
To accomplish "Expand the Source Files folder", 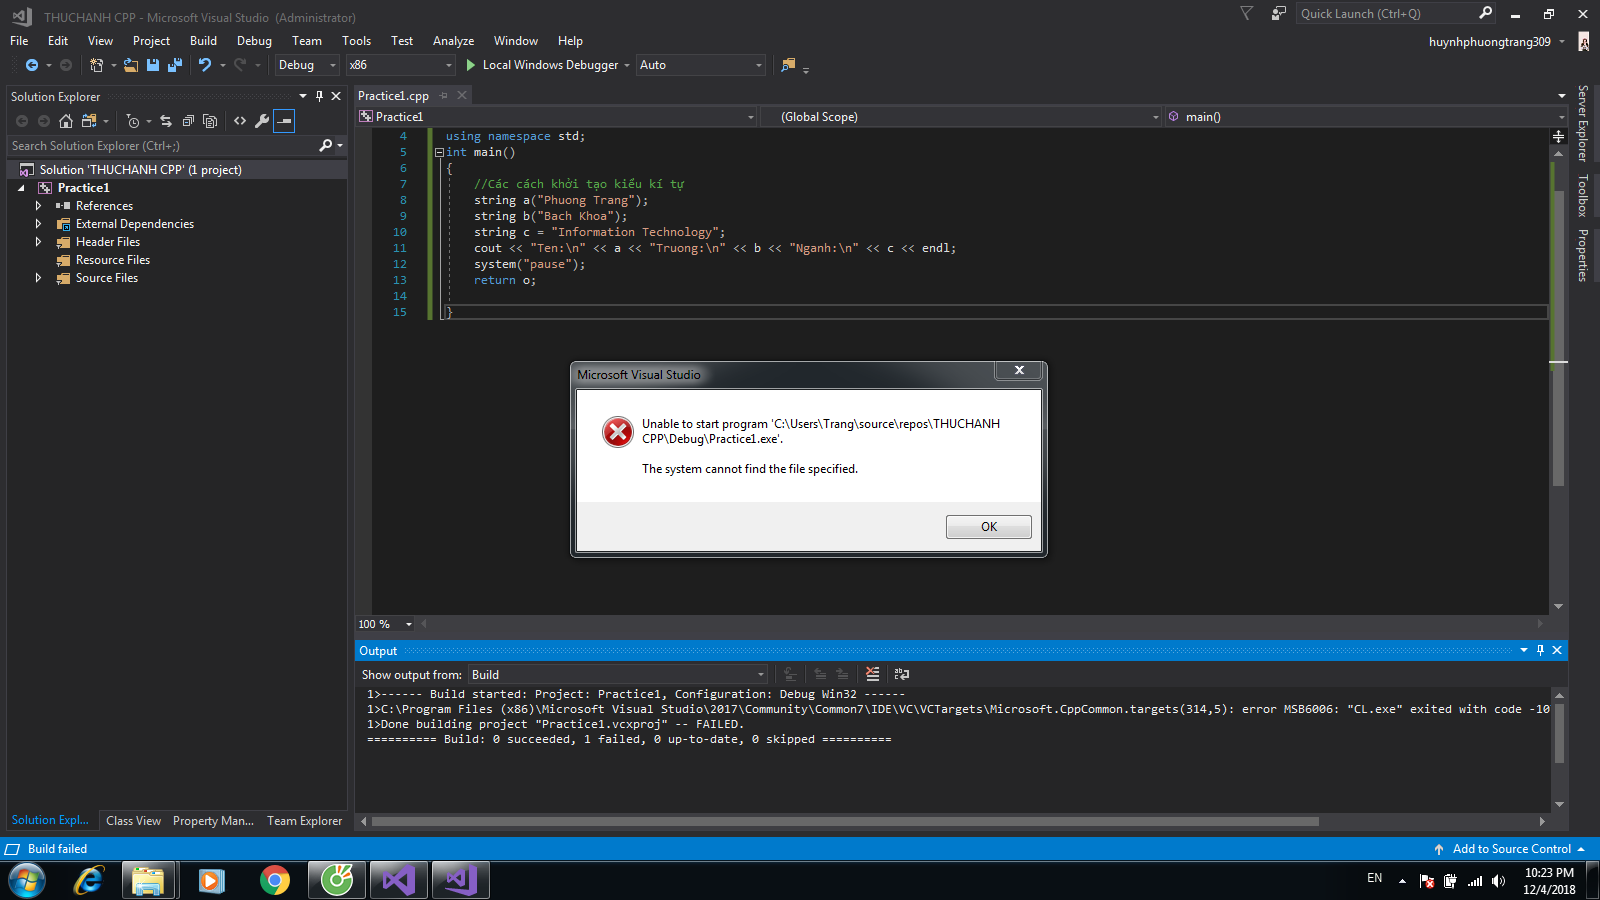I will coord(39,278).
